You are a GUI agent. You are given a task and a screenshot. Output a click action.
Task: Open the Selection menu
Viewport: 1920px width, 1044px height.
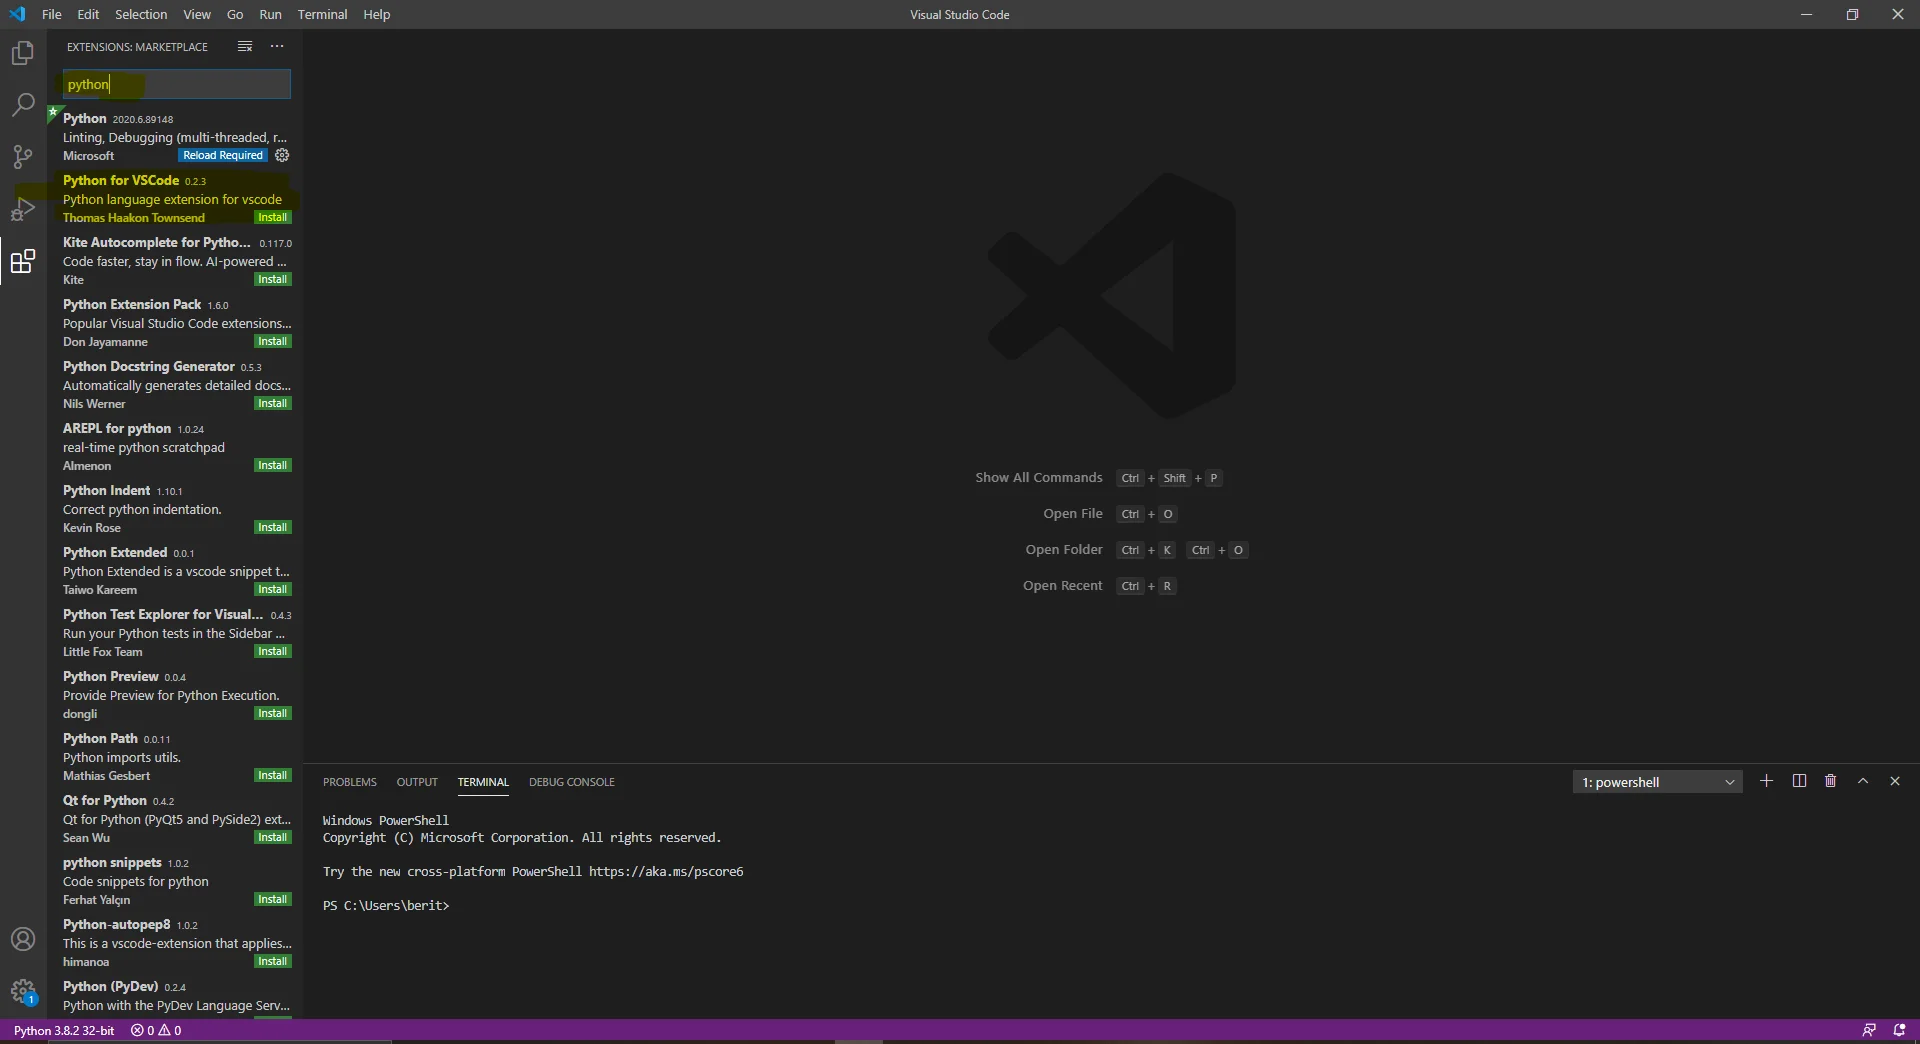pos(141,15)
